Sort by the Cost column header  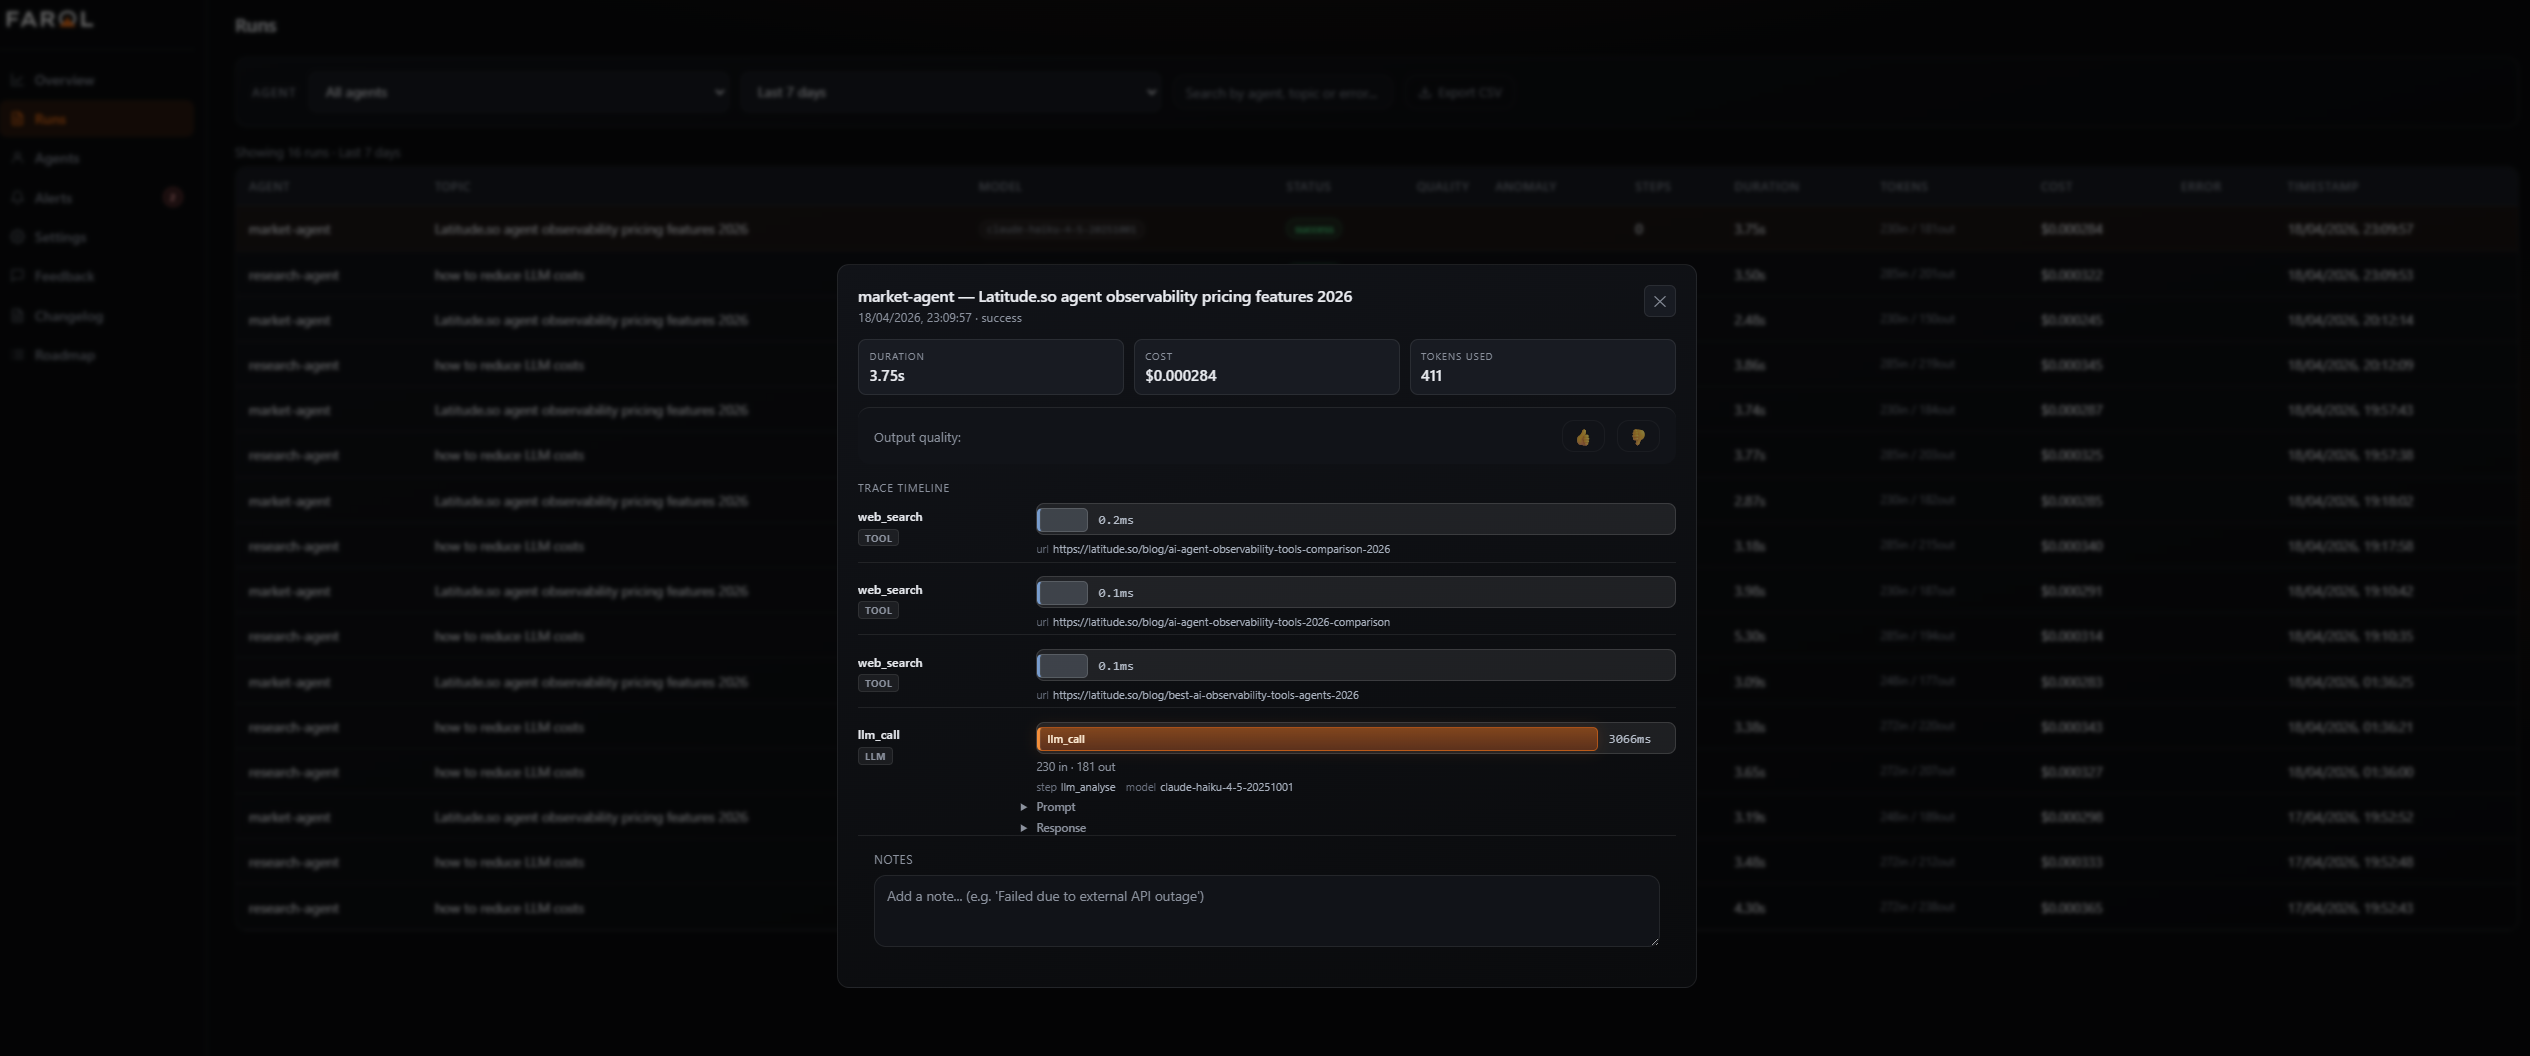[2056, 187]
